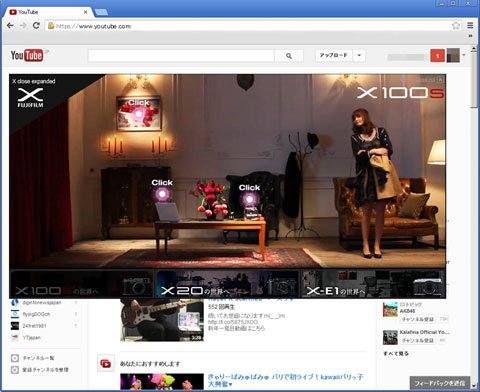480x392 pixels.
Task: Expand the upload button dropdown arrow
Action: click(x=359, y=55)
